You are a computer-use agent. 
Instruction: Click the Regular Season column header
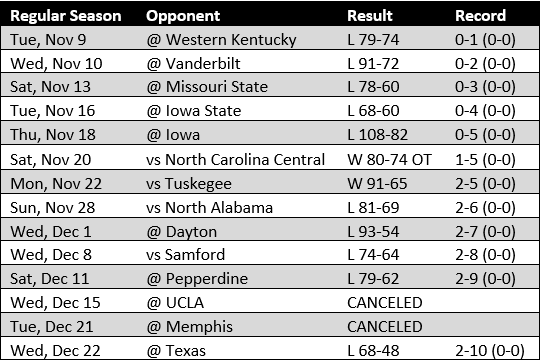(66, 16)
